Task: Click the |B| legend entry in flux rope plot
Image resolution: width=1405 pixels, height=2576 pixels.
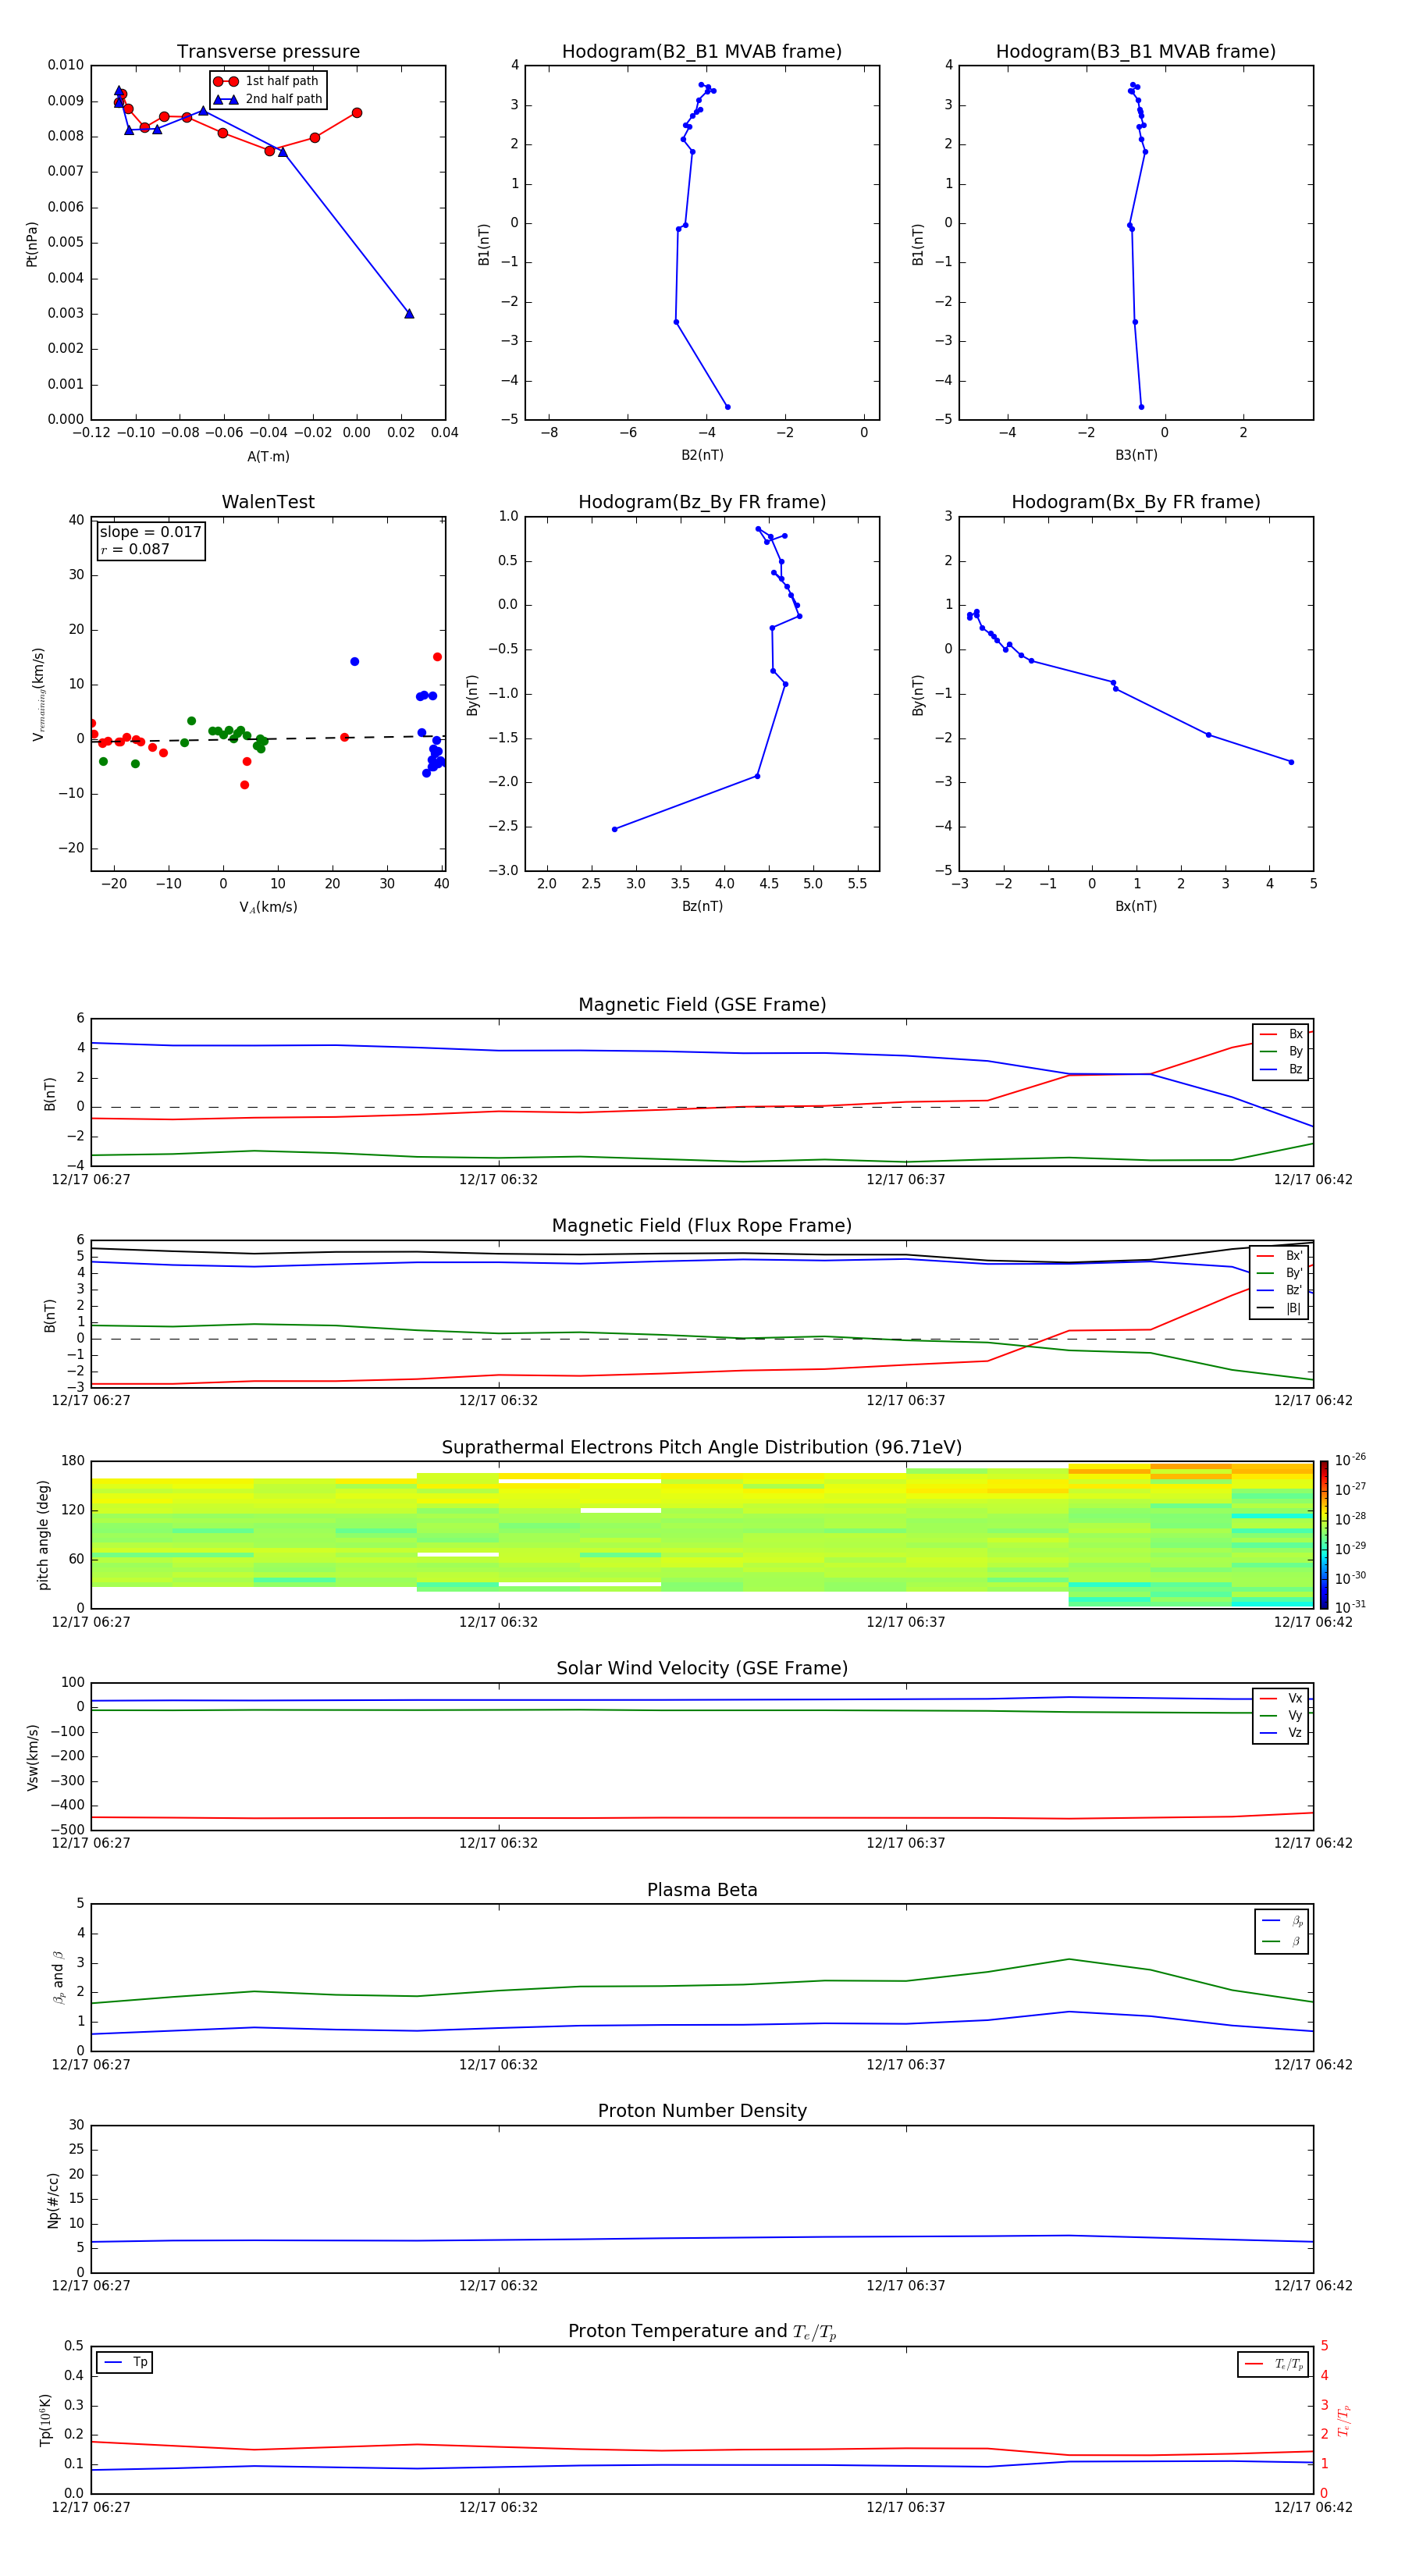Action: click(x=1280, y=1308)
